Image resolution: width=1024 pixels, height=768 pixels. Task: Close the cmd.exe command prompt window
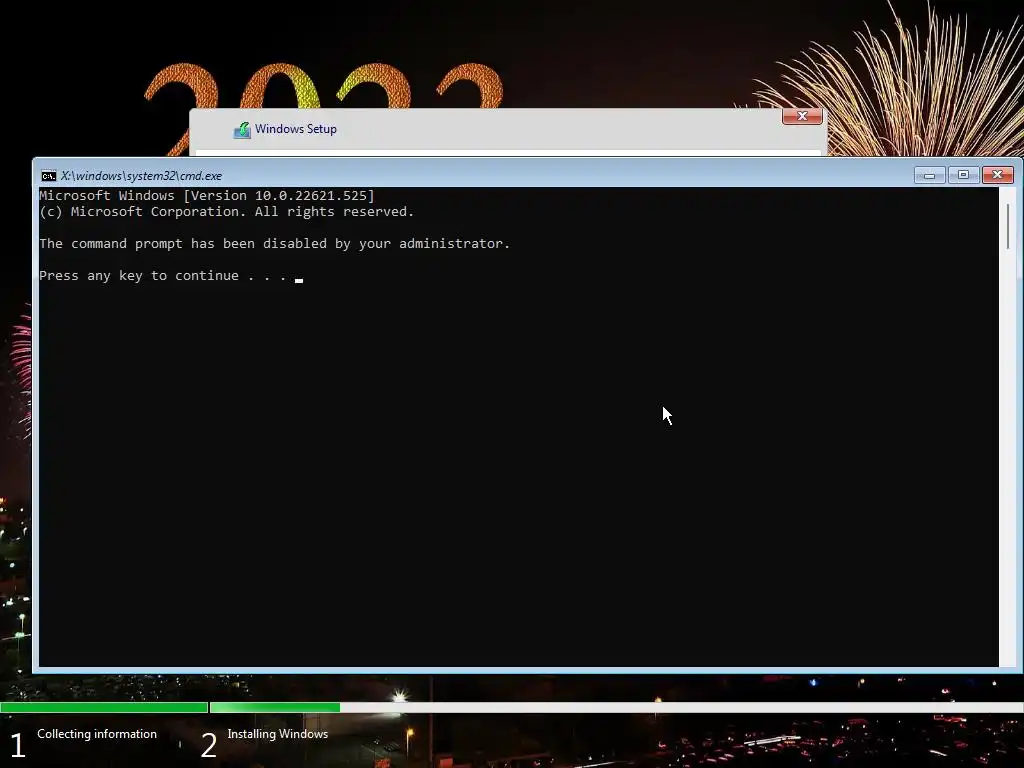pyautogui.click(x=997, y=175)
